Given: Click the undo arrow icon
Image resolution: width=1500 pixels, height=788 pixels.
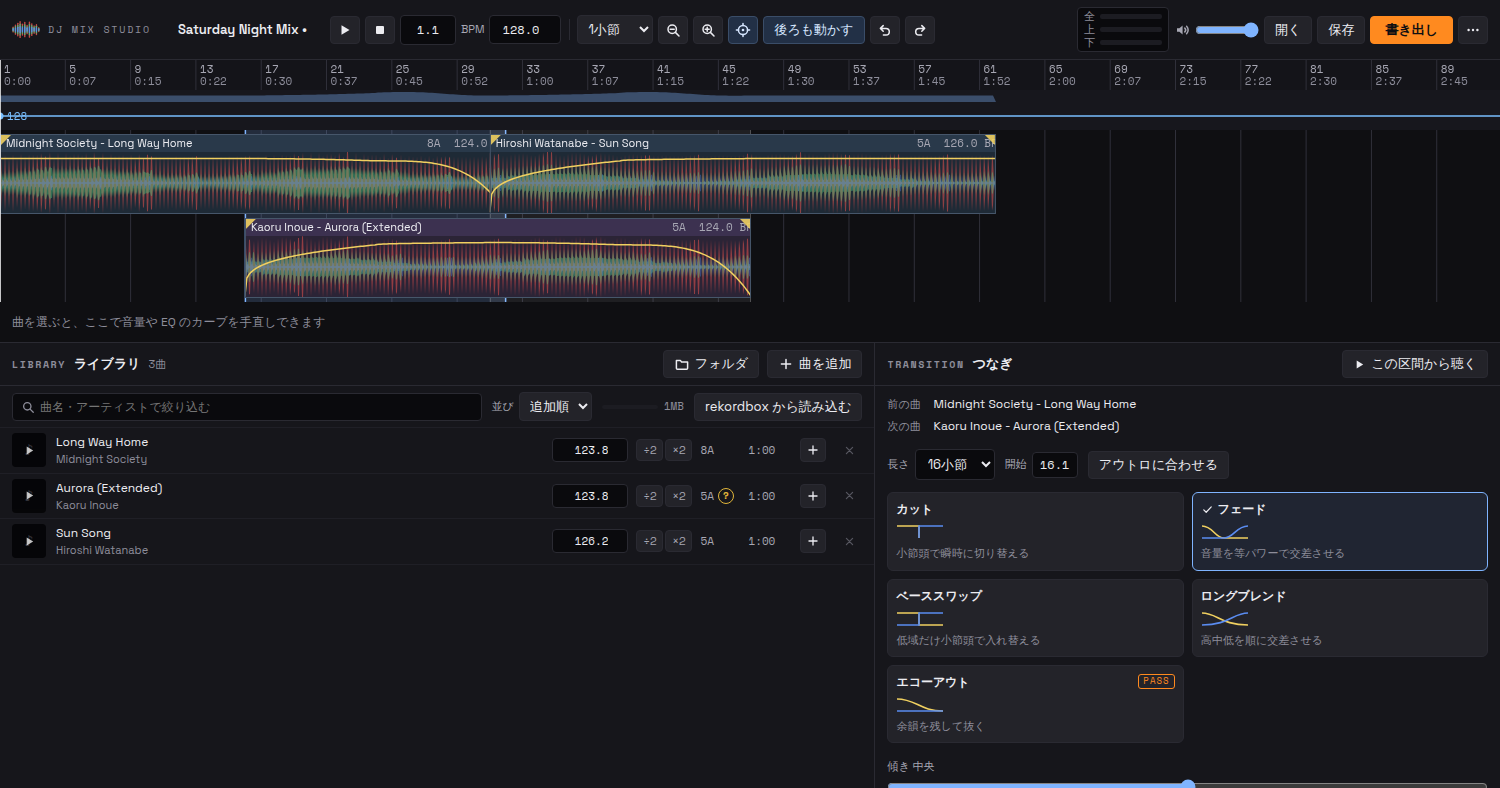Looking at the screenshot, I should coord(885,30).
